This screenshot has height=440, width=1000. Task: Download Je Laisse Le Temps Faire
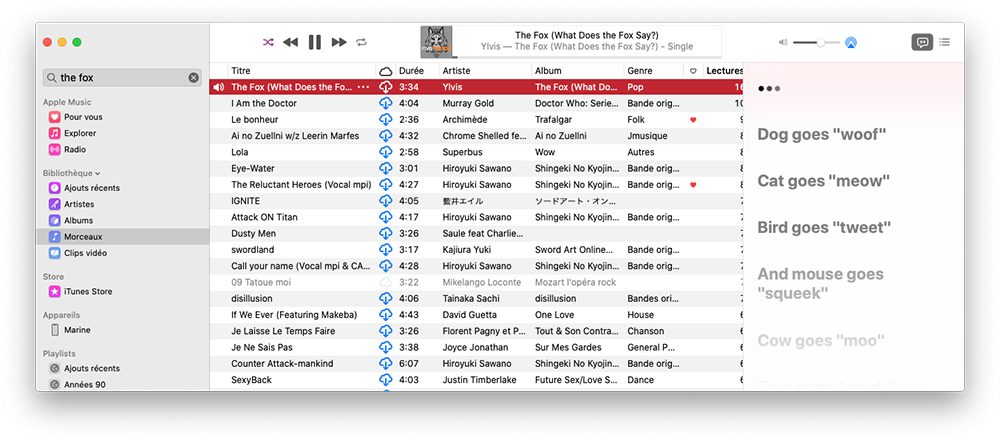pyautogui.click(x=385, y=331)
